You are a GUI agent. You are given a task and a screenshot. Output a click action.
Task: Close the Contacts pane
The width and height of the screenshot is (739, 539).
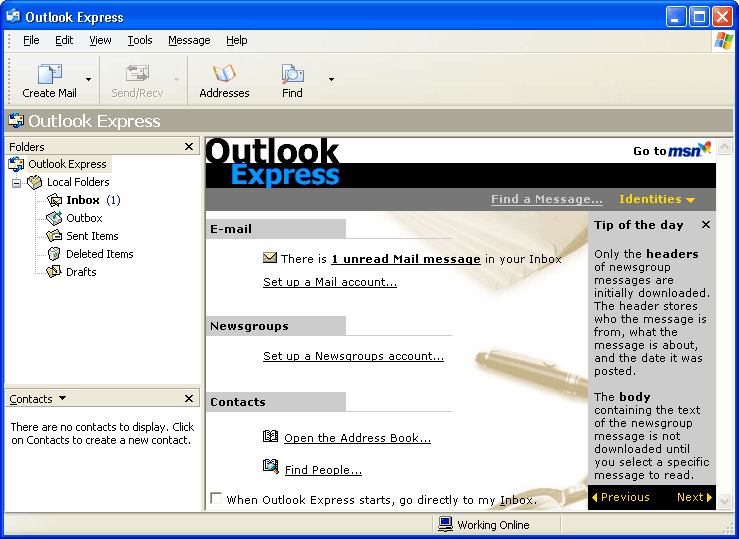pos(189,399)
